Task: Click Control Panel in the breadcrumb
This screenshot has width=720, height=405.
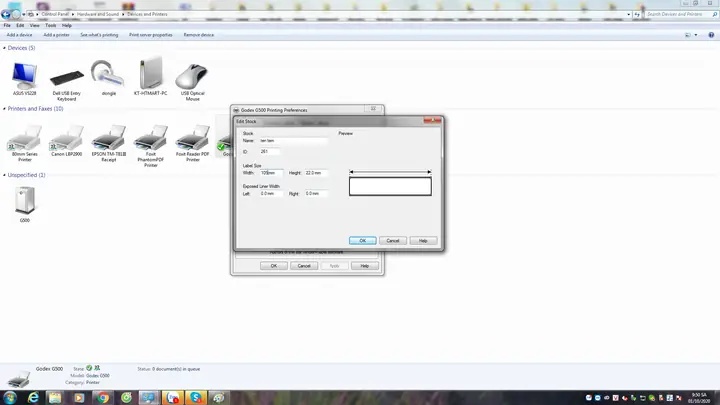Action: point(55,14)
